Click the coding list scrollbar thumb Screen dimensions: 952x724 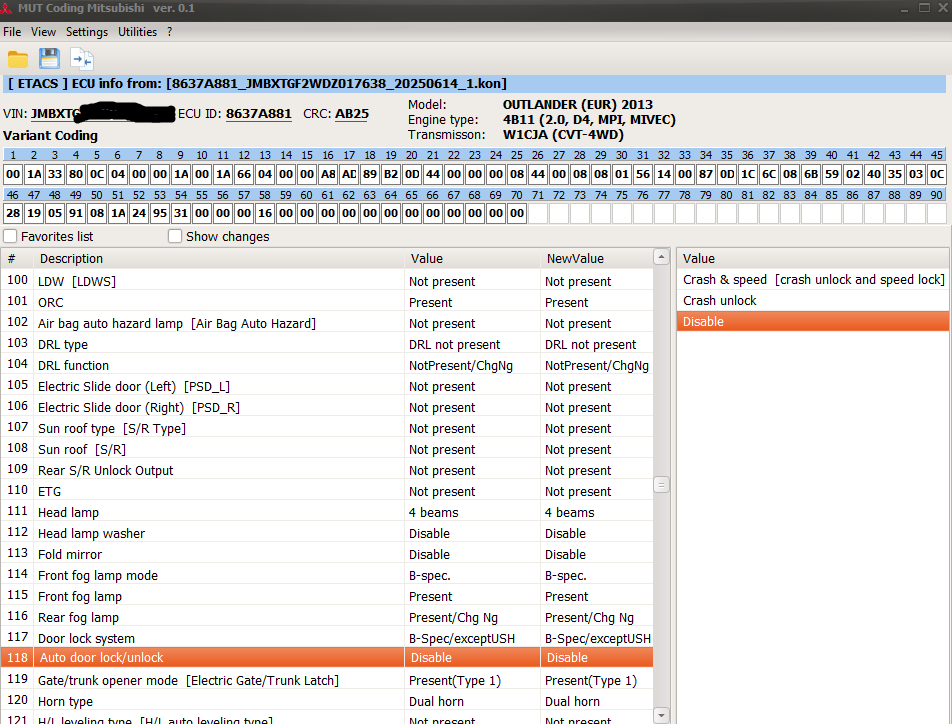[661, 485]
